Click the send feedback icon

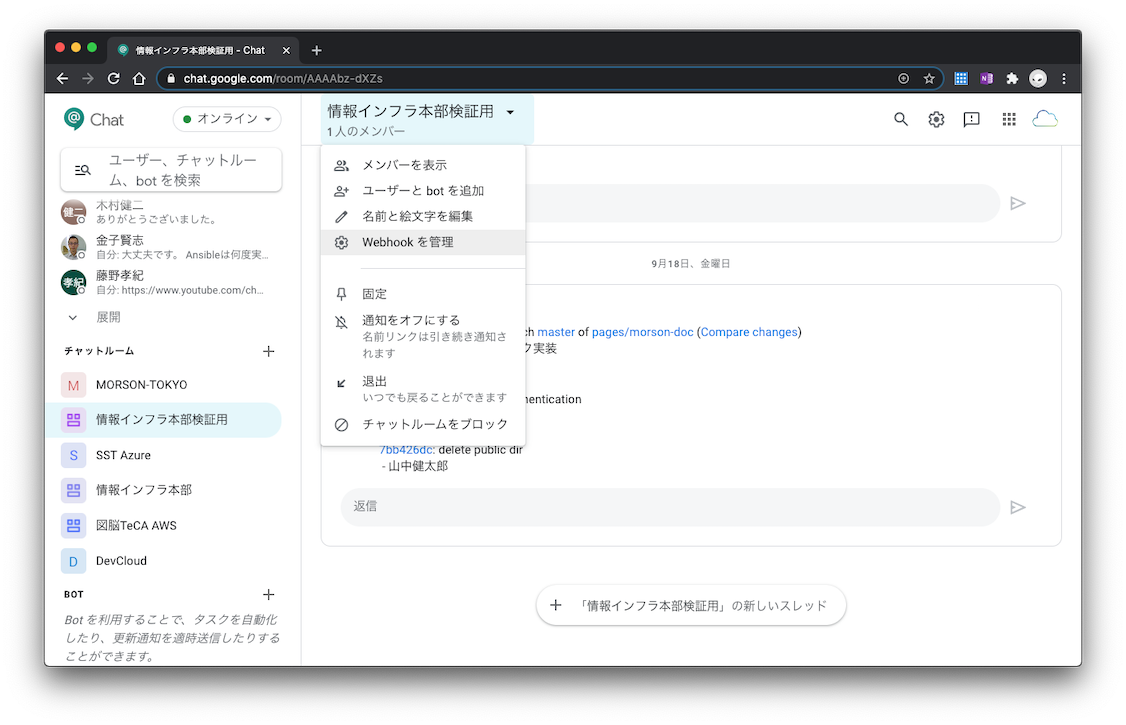pyautogui.click(x=971, y=120)
